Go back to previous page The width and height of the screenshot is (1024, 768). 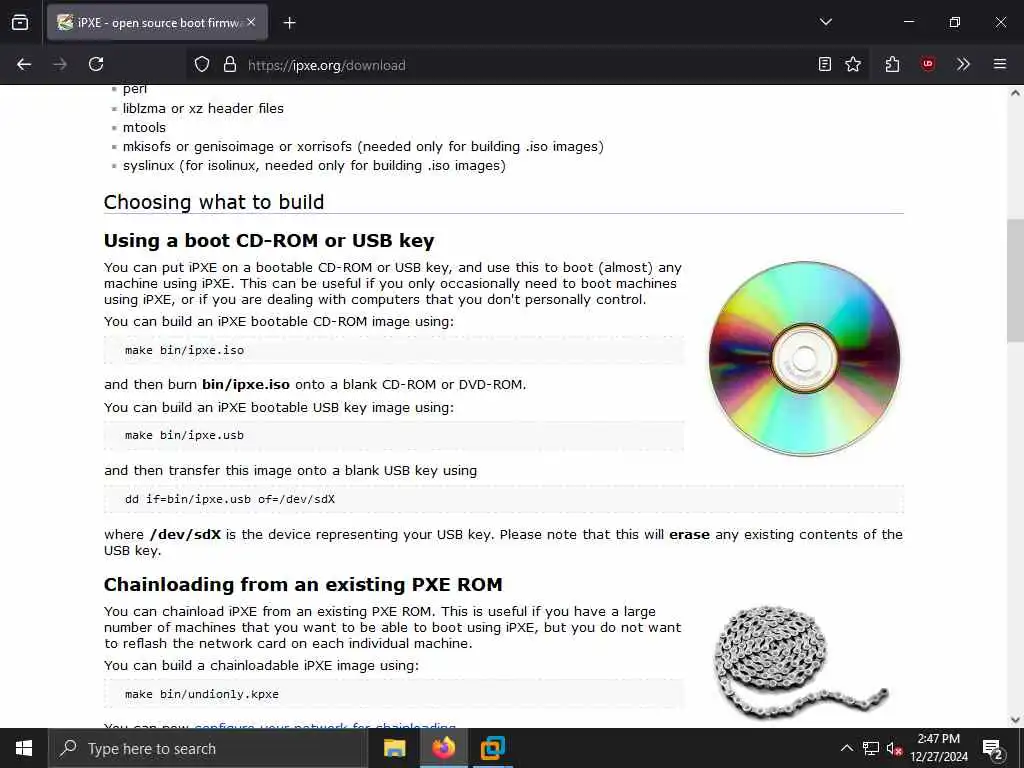(24, 64)
